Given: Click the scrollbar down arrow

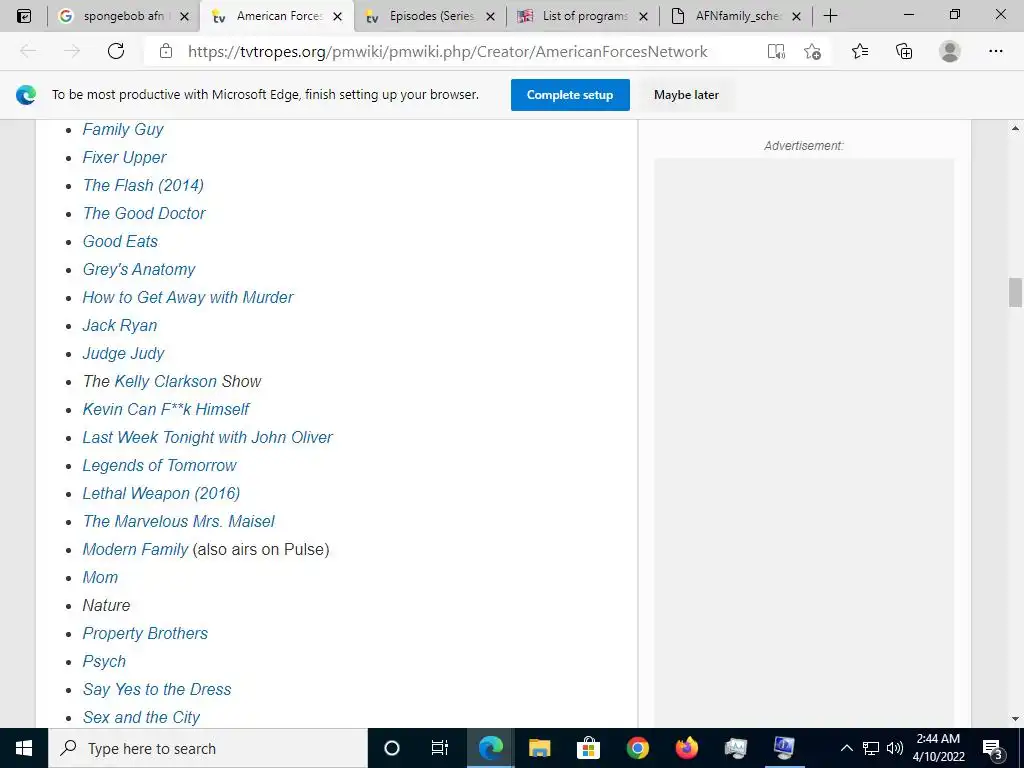Looking at the screenshot, I should (x=1015, y=719).
